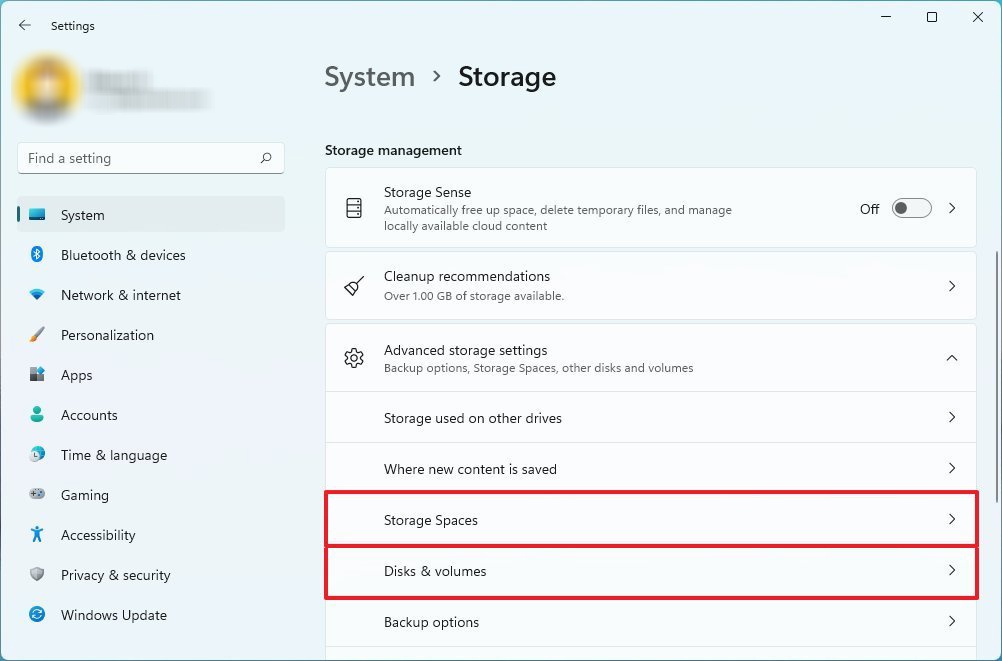The height and width of the screenshot is (661, 1002).
Task: Collapse Advanced storage settings chevron
Action: click(951, 358)
